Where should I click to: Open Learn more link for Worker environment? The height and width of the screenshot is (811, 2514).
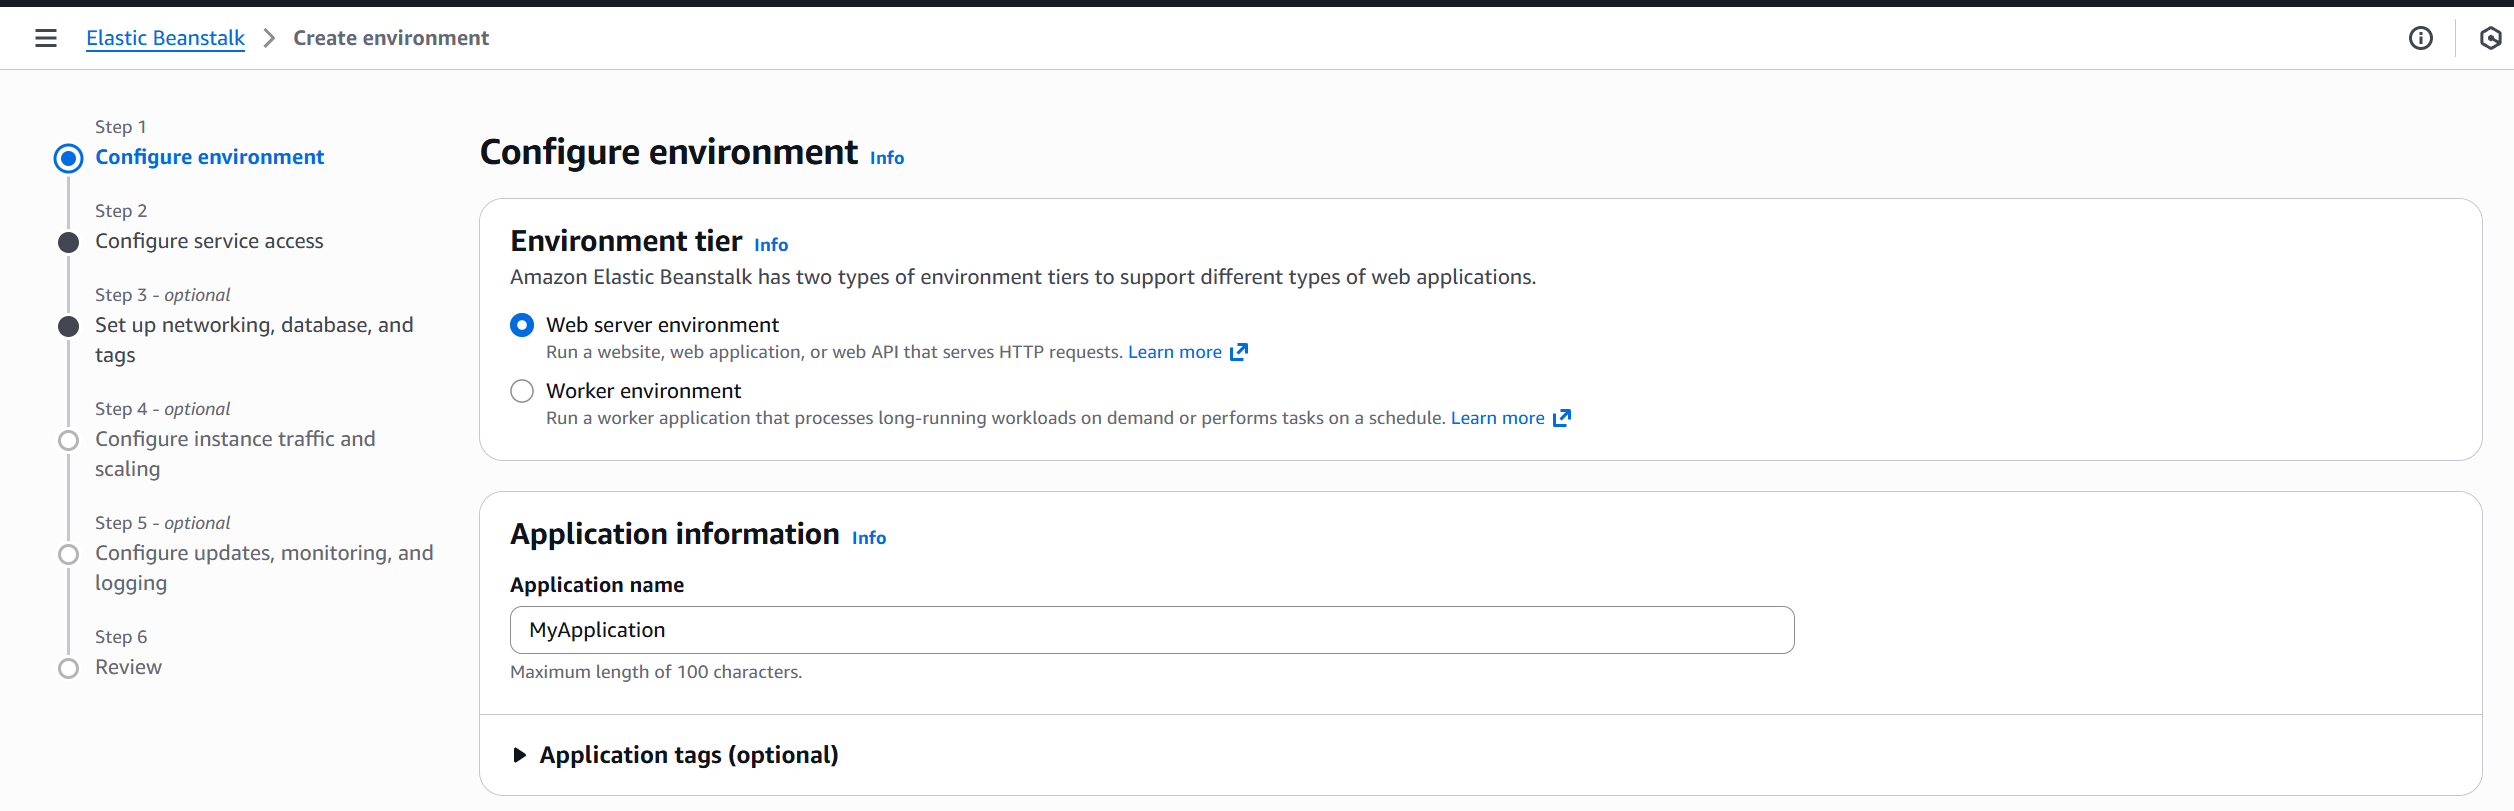point(1497,418)
